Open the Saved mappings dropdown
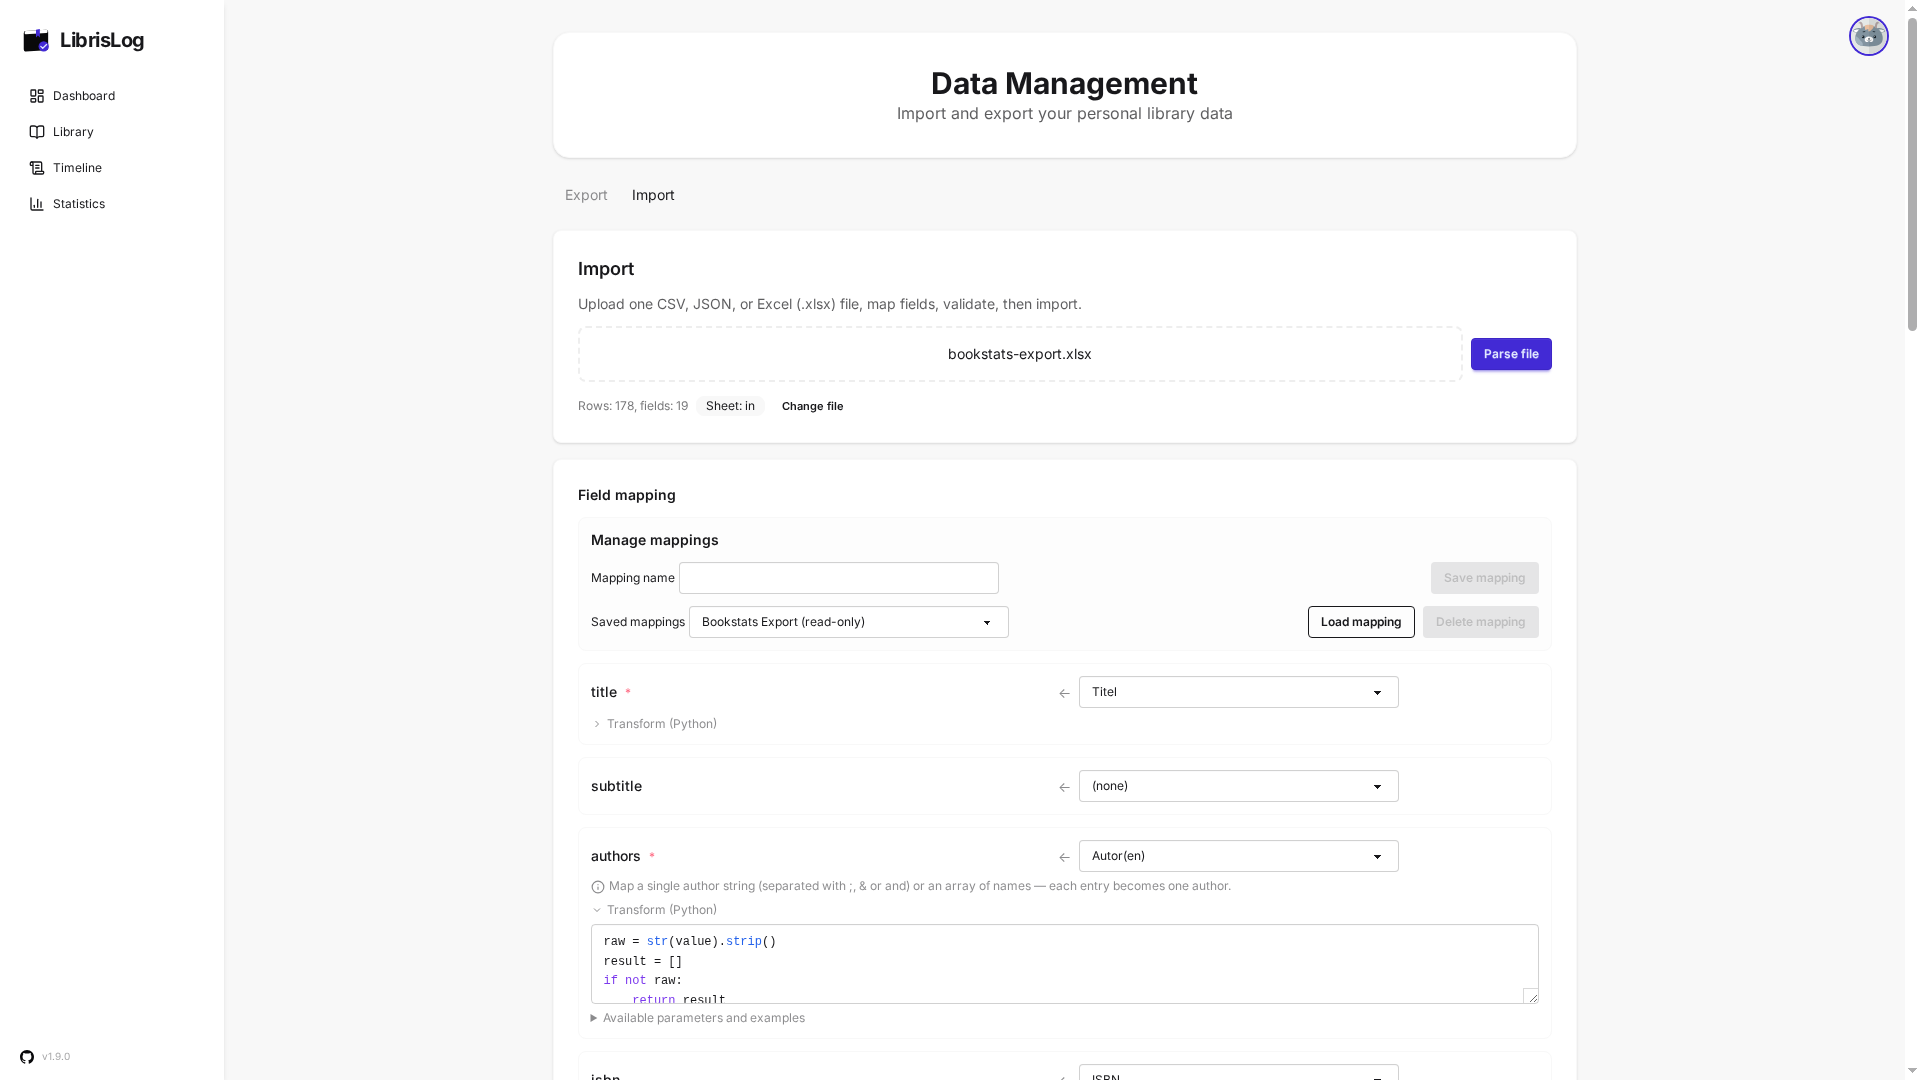 848,622
